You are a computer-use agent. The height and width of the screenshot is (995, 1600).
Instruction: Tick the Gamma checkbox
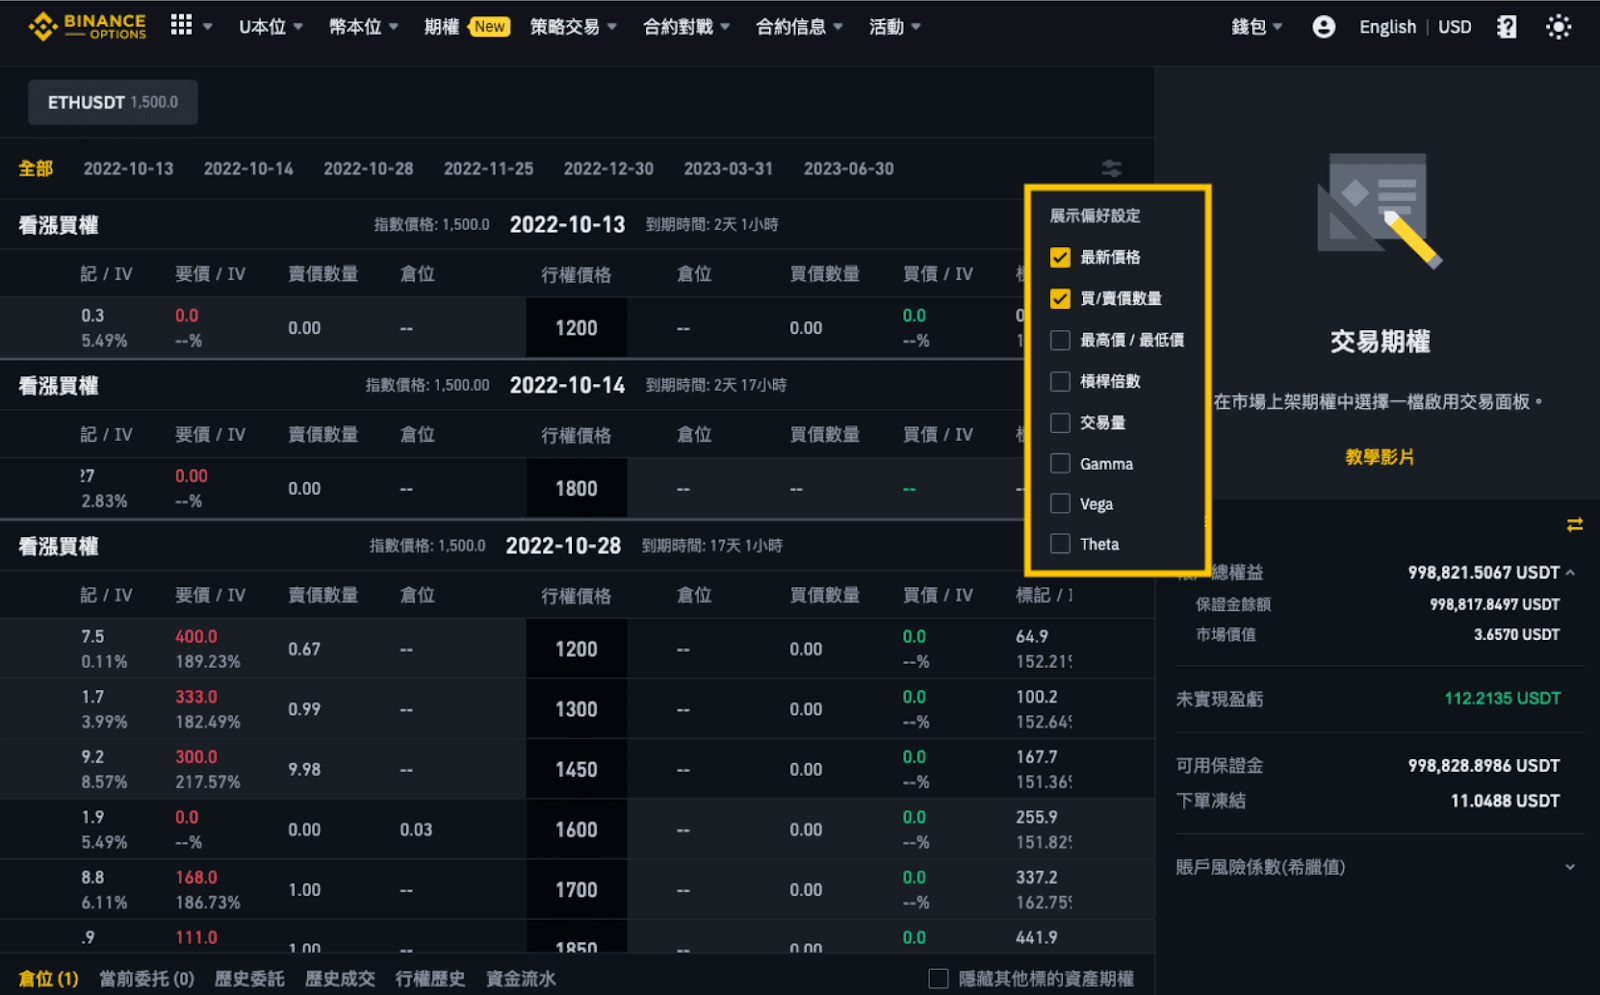(x=1060, y=463)
